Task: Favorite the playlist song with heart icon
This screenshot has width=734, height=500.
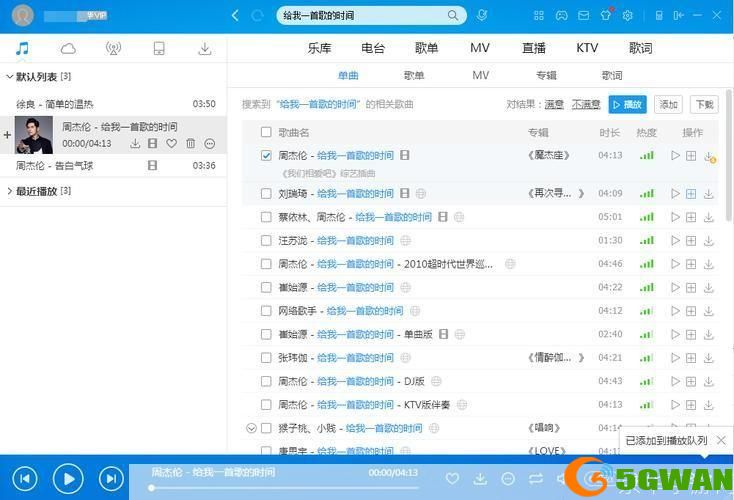Action: coord(172,143)
